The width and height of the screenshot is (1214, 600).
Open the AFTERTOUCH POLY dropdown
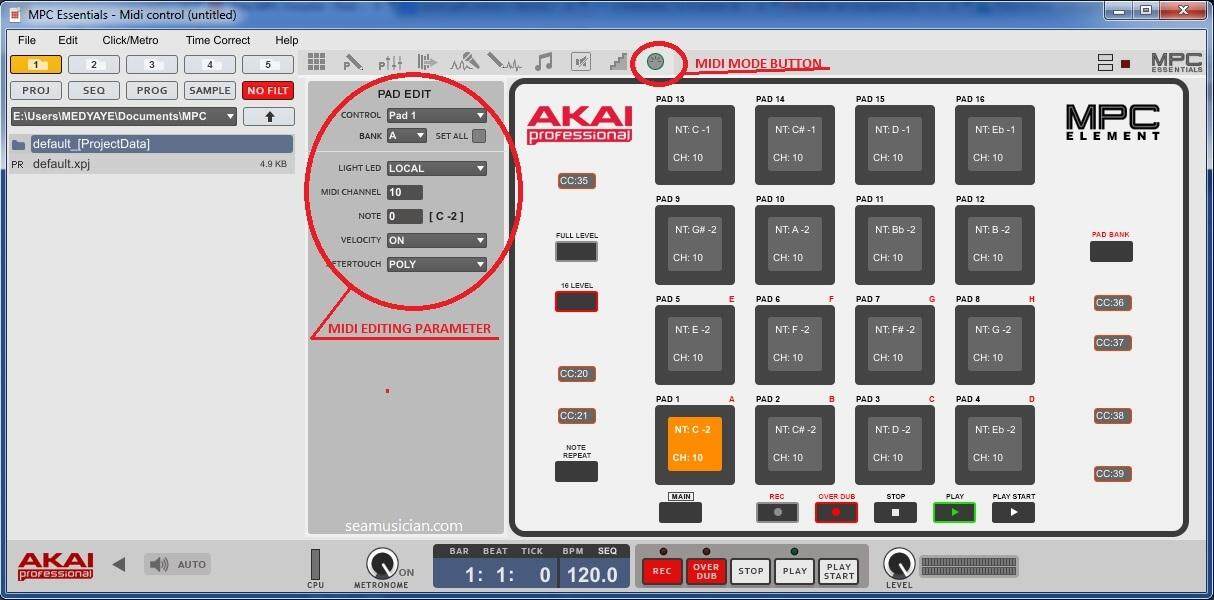pyautogui.click(x=436, y=264)
